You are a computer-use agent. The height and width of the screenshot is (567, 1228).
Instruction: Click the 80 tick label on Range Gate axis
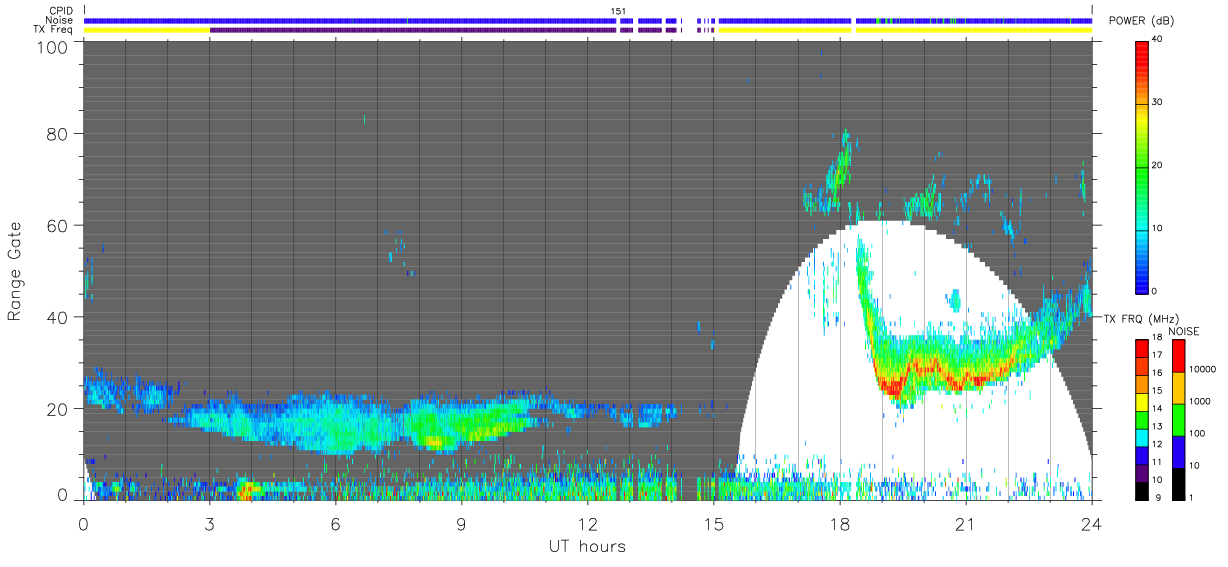tap(59, 133)
